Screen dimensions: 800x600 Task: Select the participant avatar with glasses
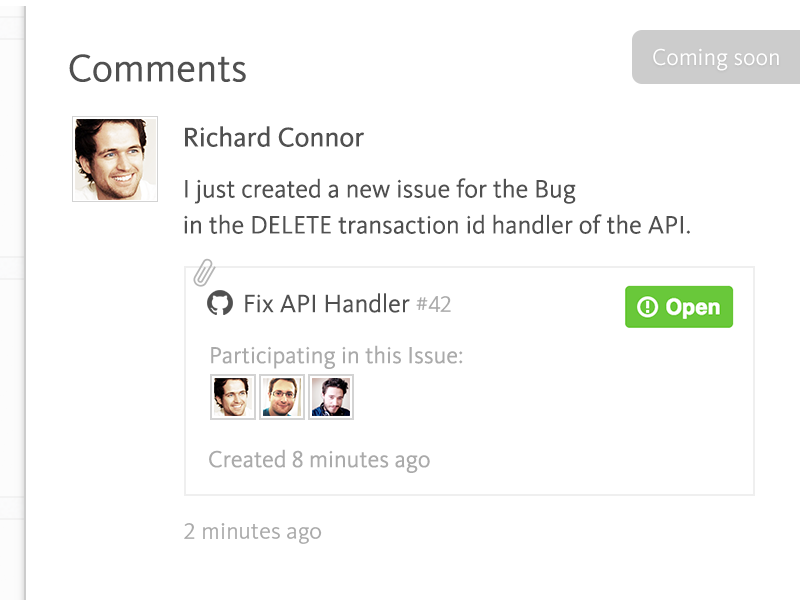tap(282, 397)
